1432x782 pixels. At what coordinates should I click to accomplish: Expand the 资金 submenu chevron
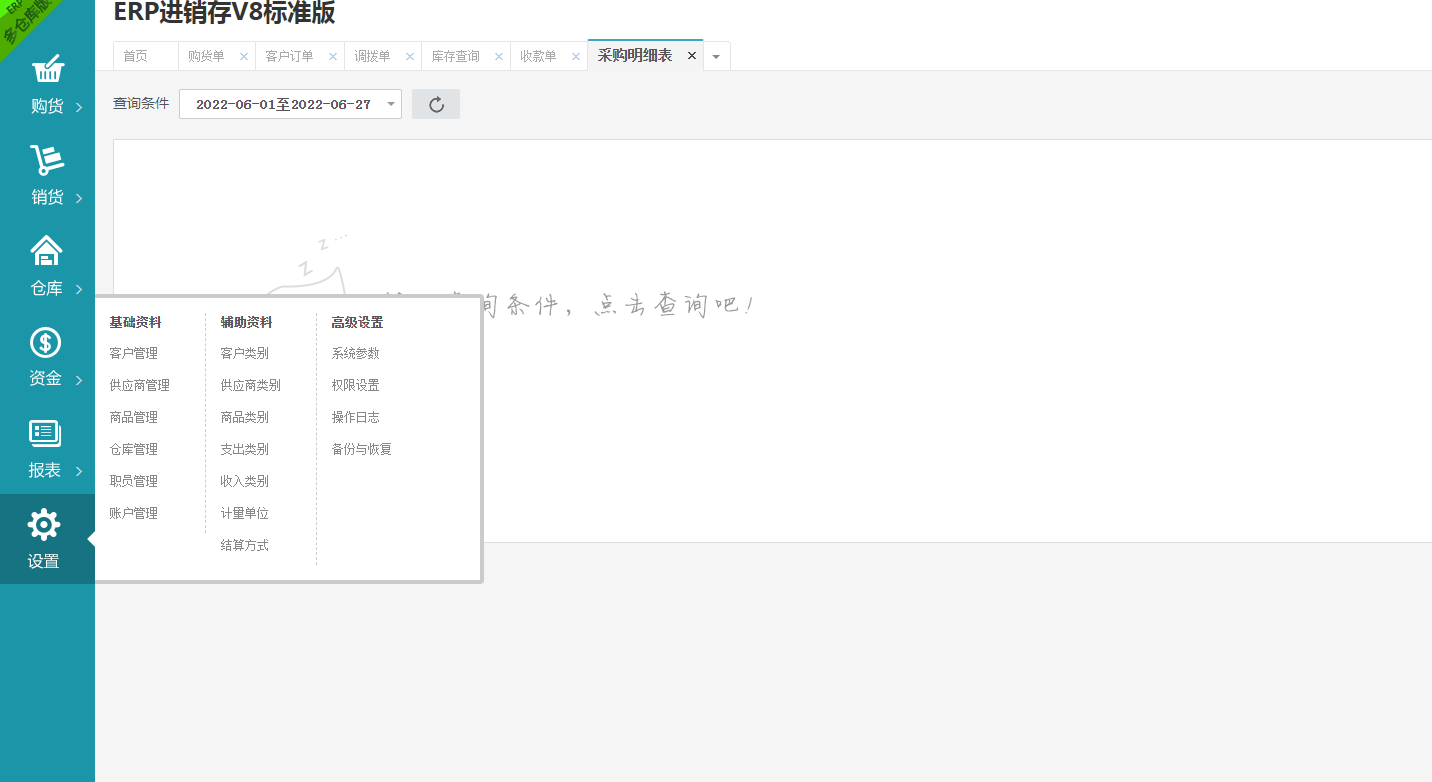(x=79, y=380)
